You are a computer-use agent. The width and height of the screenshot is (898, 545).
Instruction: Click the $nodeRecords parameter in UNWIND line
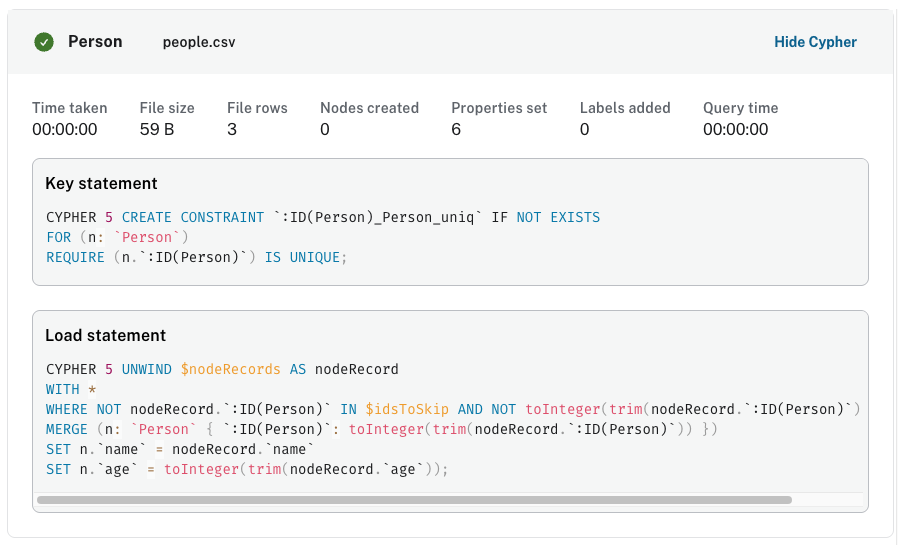(230, 369)
